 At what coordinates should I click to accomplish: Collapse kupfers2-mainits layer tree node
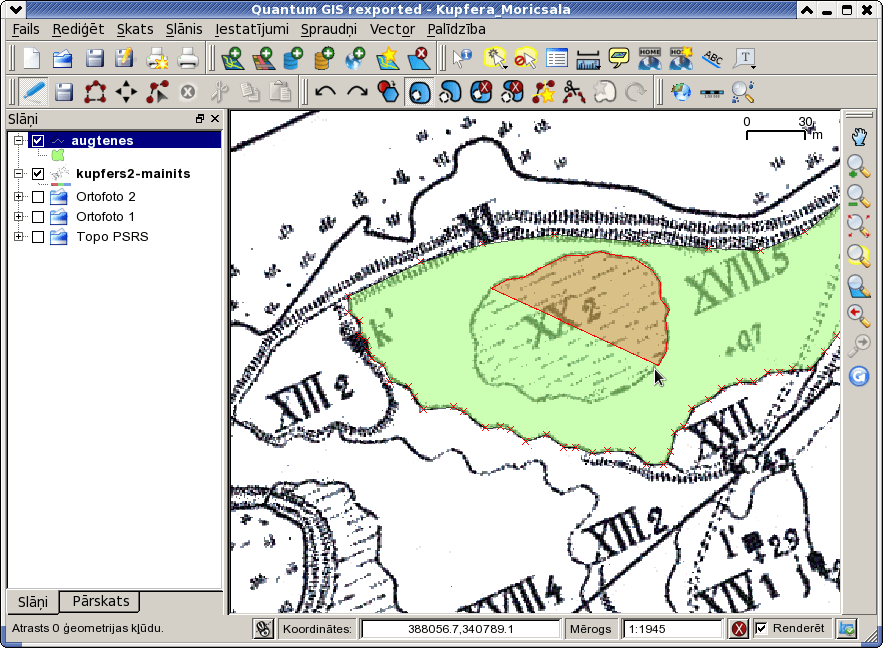point(19,173)
